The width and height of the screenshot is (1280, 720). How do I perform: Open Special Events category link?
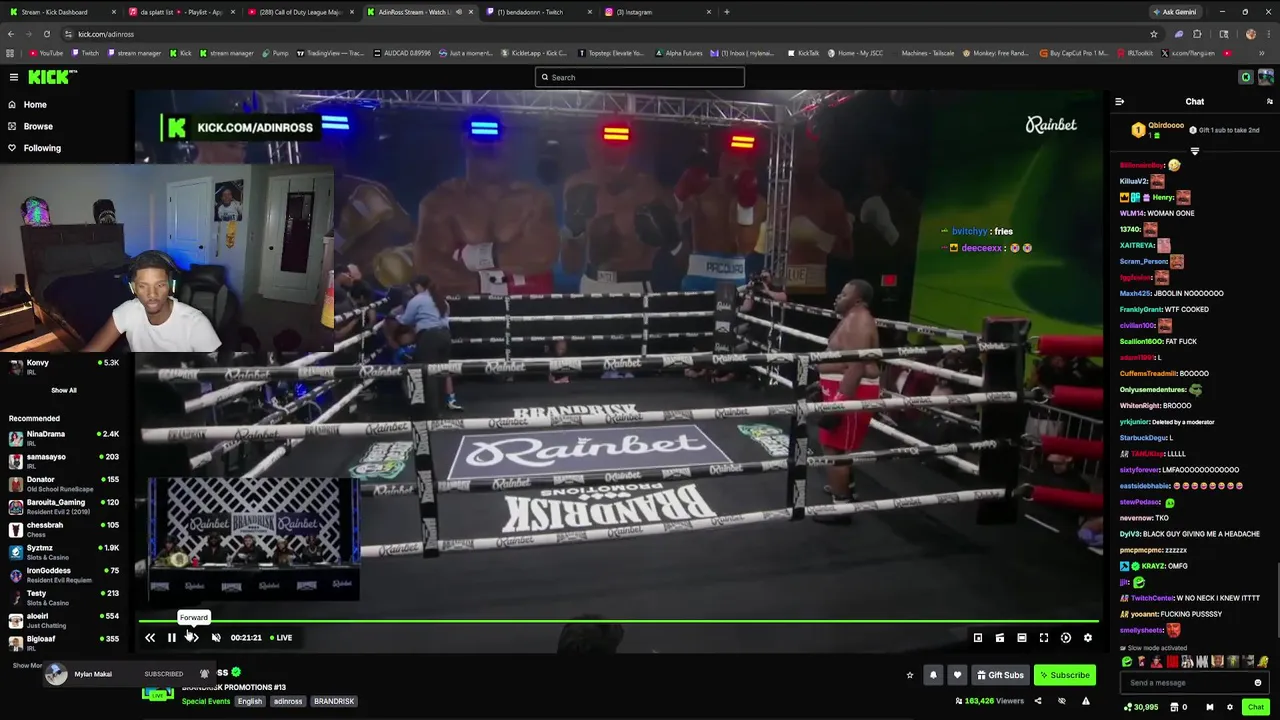pos(206,701)
